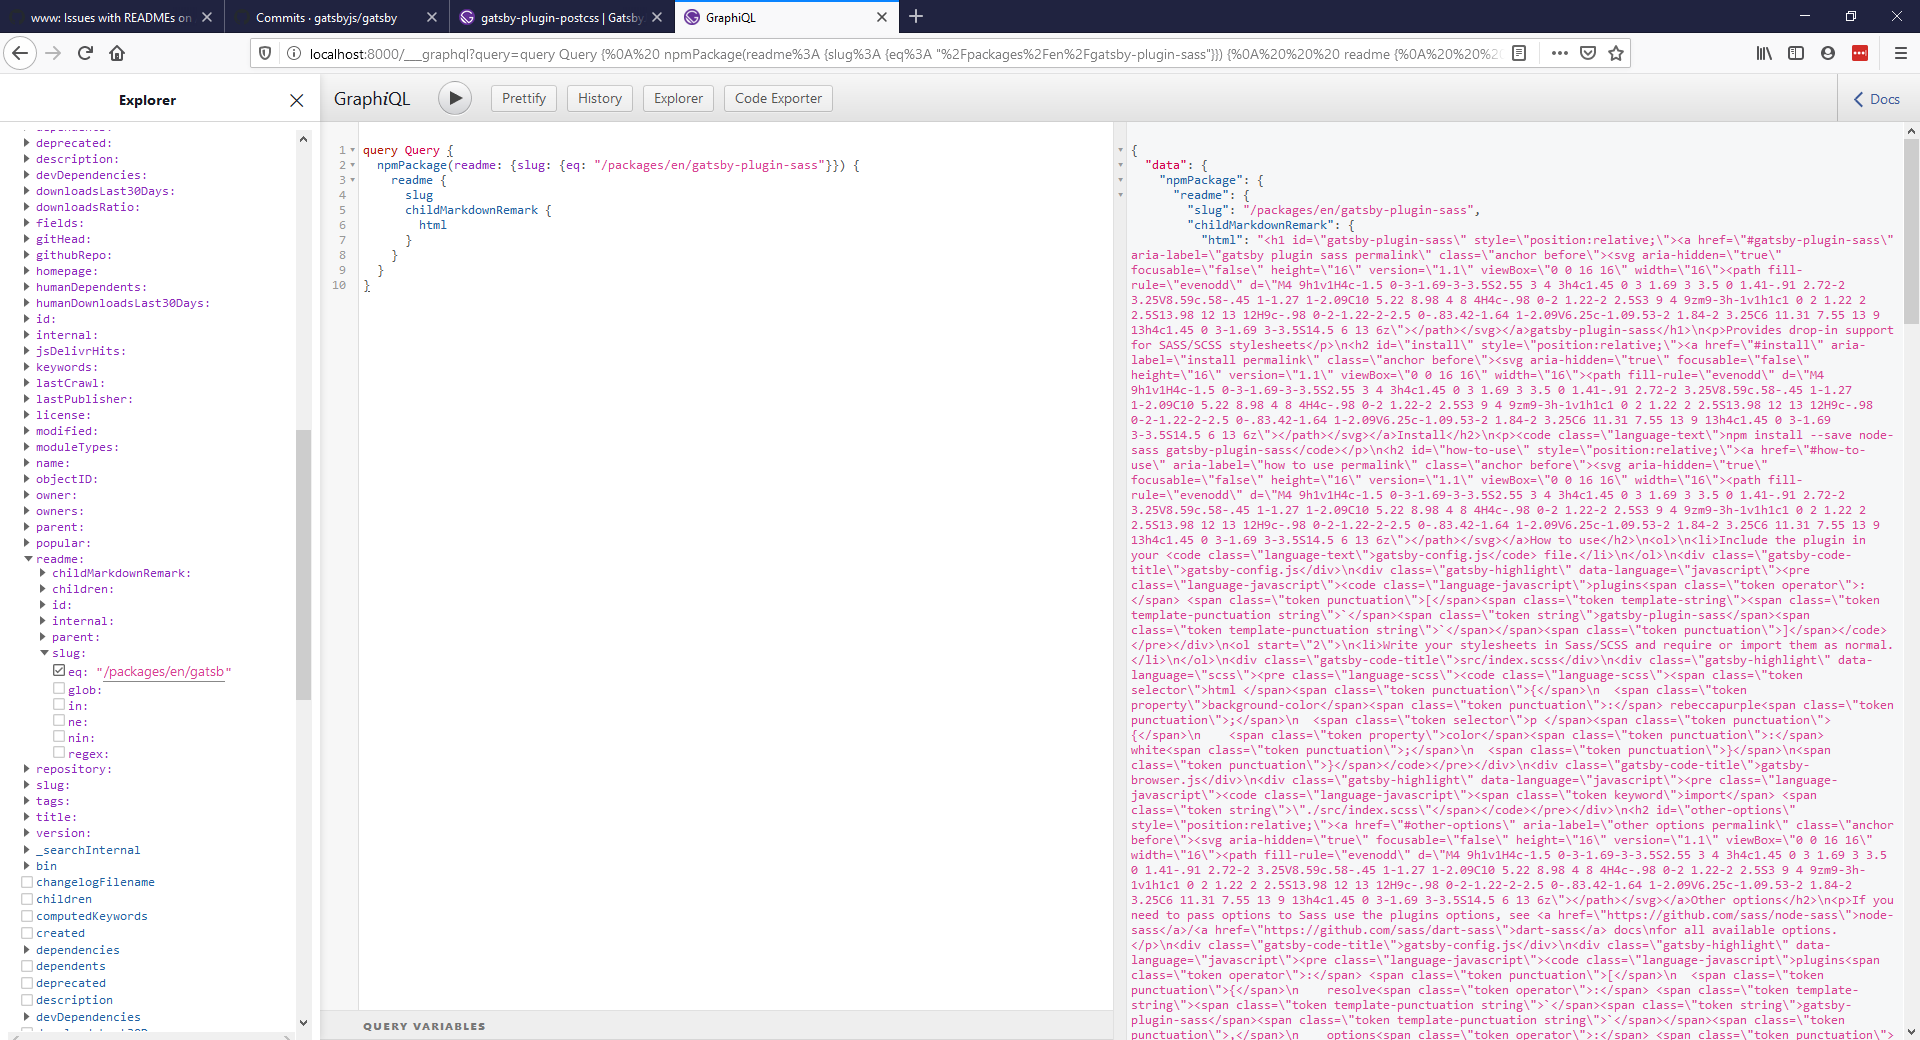
Task: Expand the childMarkdownRemark: filter node
Action: click(43, 573)
